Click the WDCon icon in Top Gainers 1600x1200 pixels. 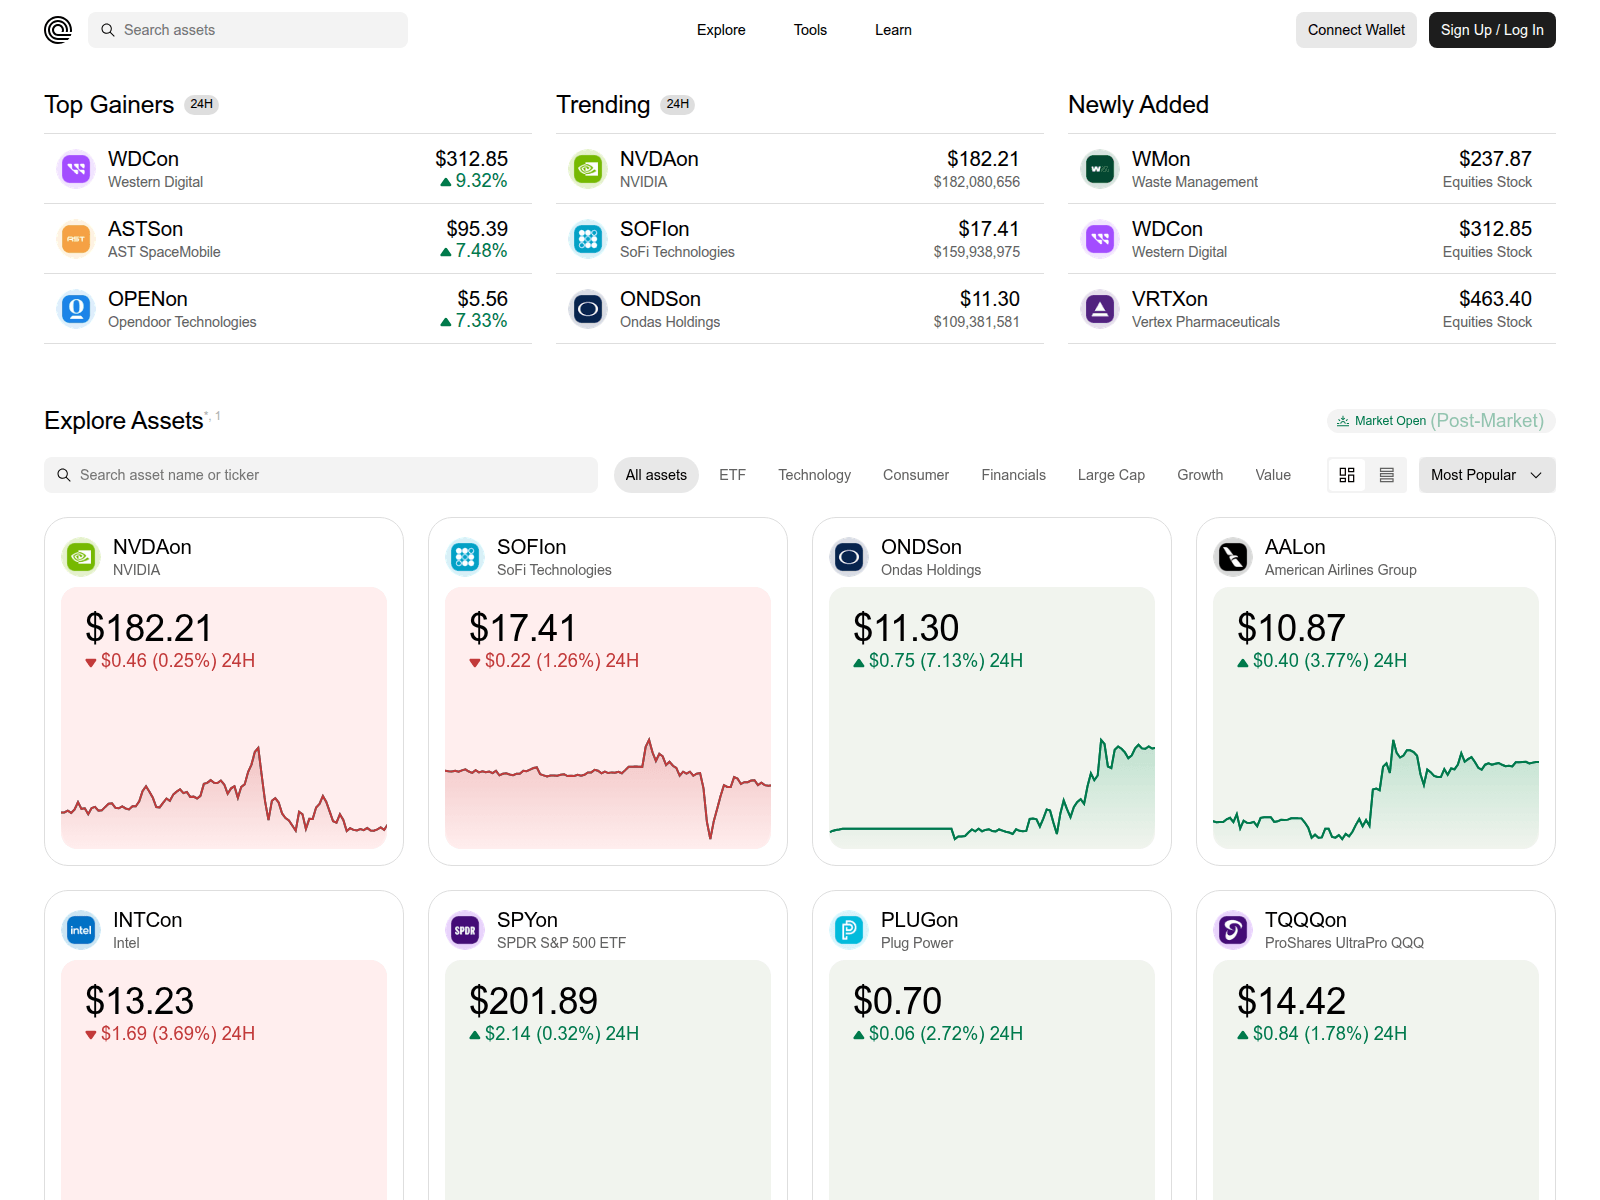point(76,169)
